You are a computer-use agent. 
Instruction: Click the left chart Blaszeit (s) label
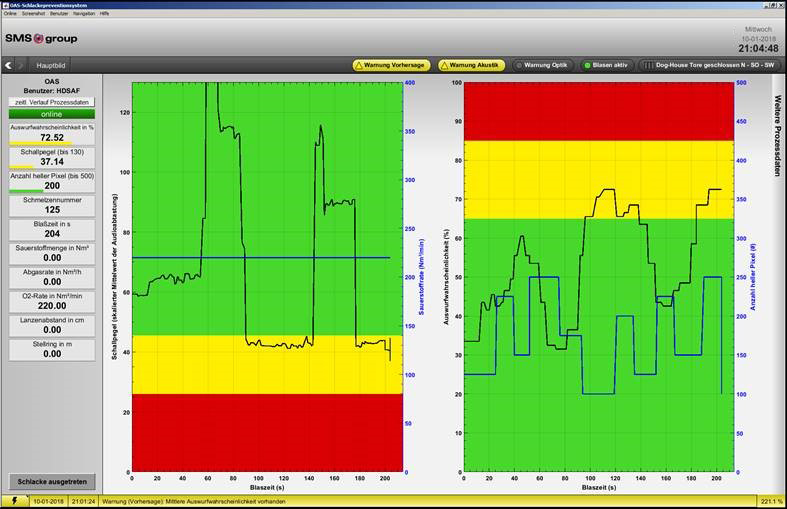point(267,487)
